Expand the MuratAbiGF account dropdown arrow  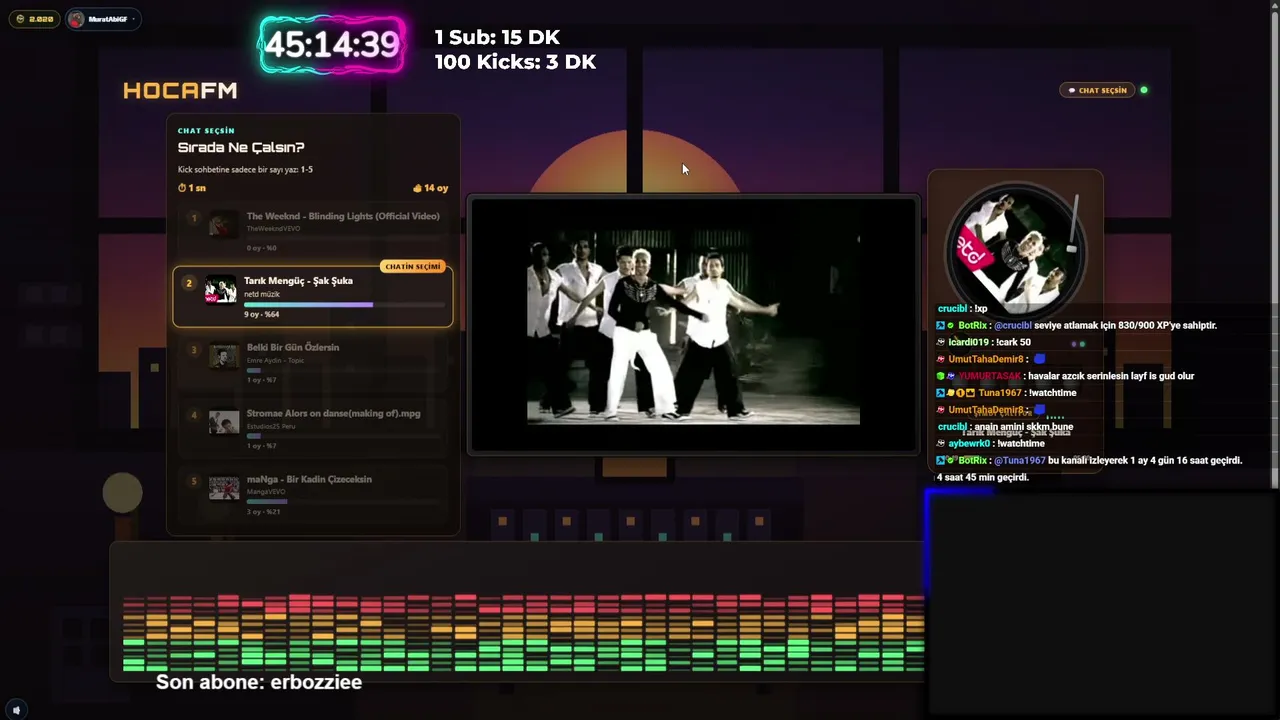coord(133,19)
